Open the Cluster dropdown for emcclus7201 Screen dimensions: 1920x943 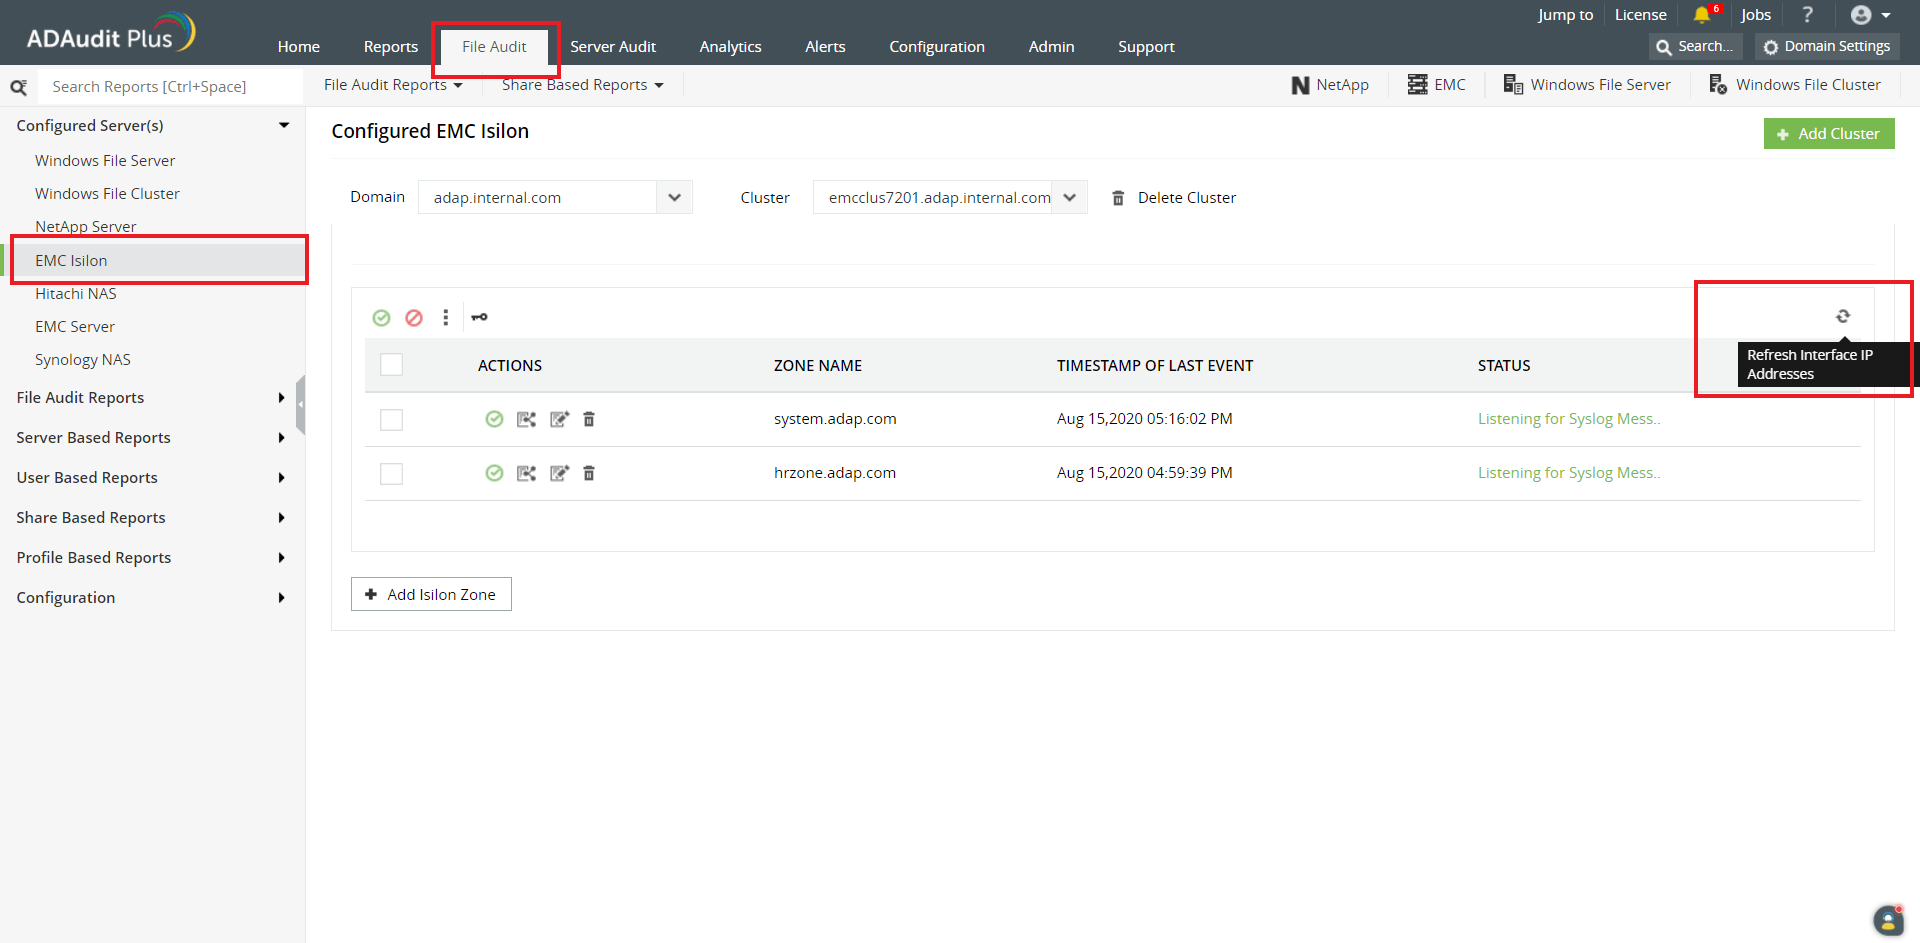[1070, 197]
